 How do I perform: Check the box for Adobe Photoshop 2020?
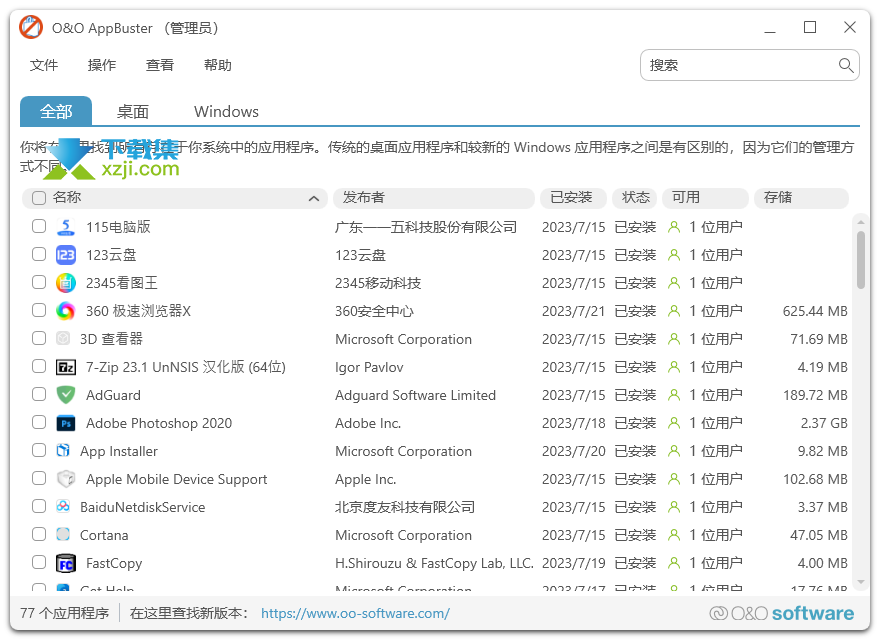(x=39, y=422)
